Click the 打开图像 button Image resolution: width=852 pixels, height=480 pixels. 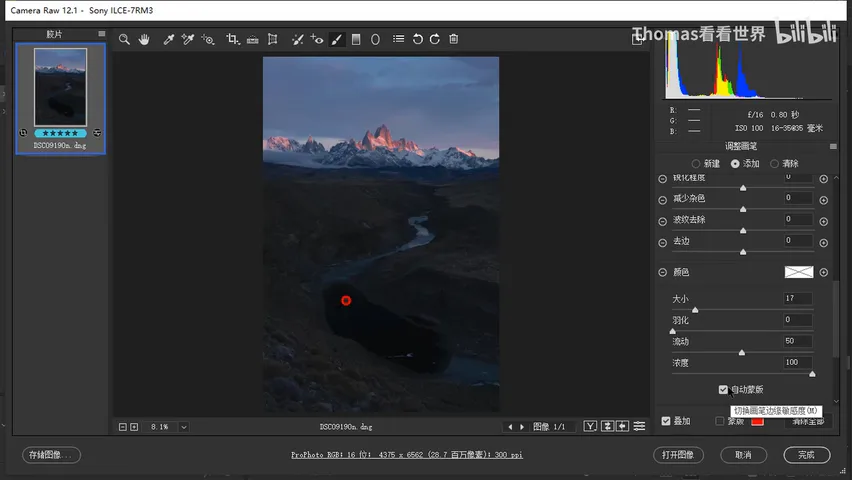point(678,455)
